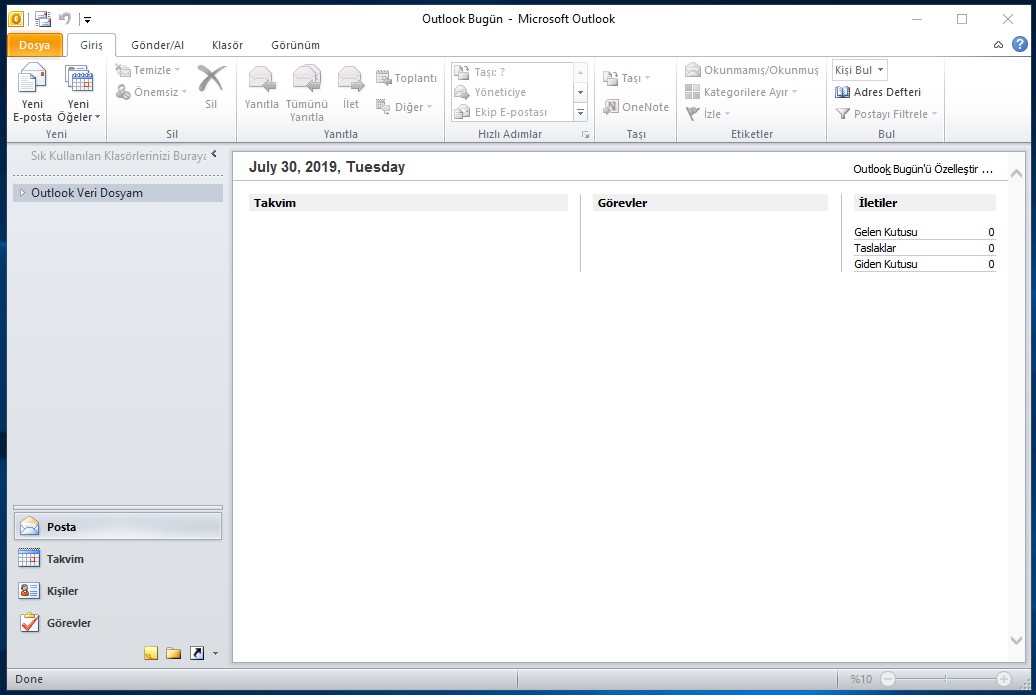
Task: Minimize the ribbon with the caret icon
Action: (998, 45)
